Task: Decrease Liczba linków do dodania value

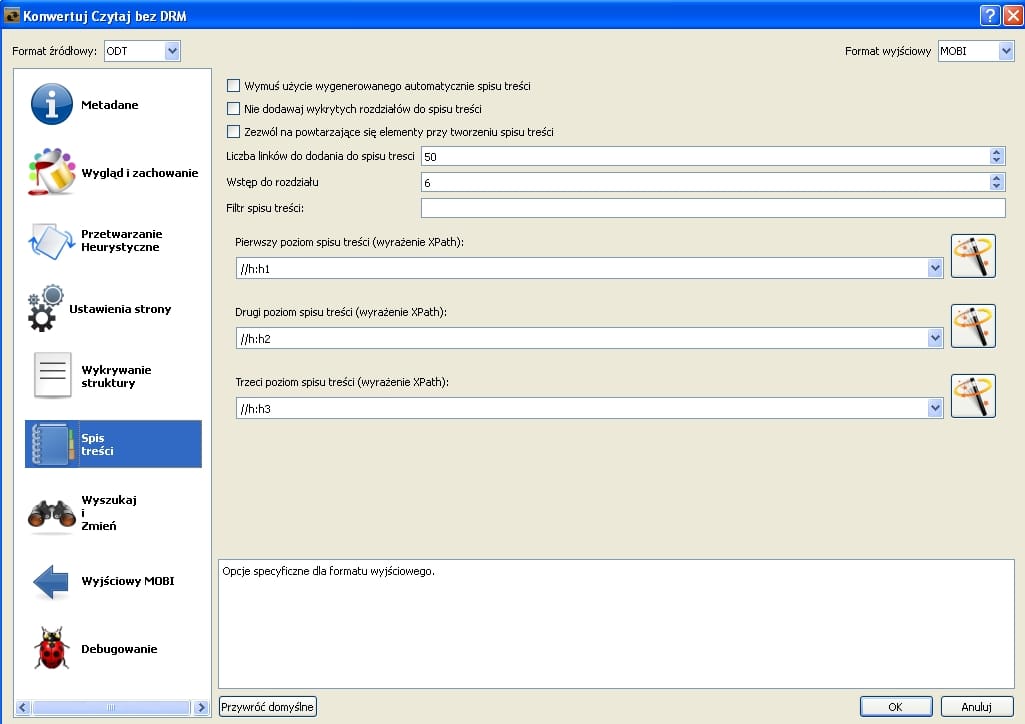Action: click(996, 160)
